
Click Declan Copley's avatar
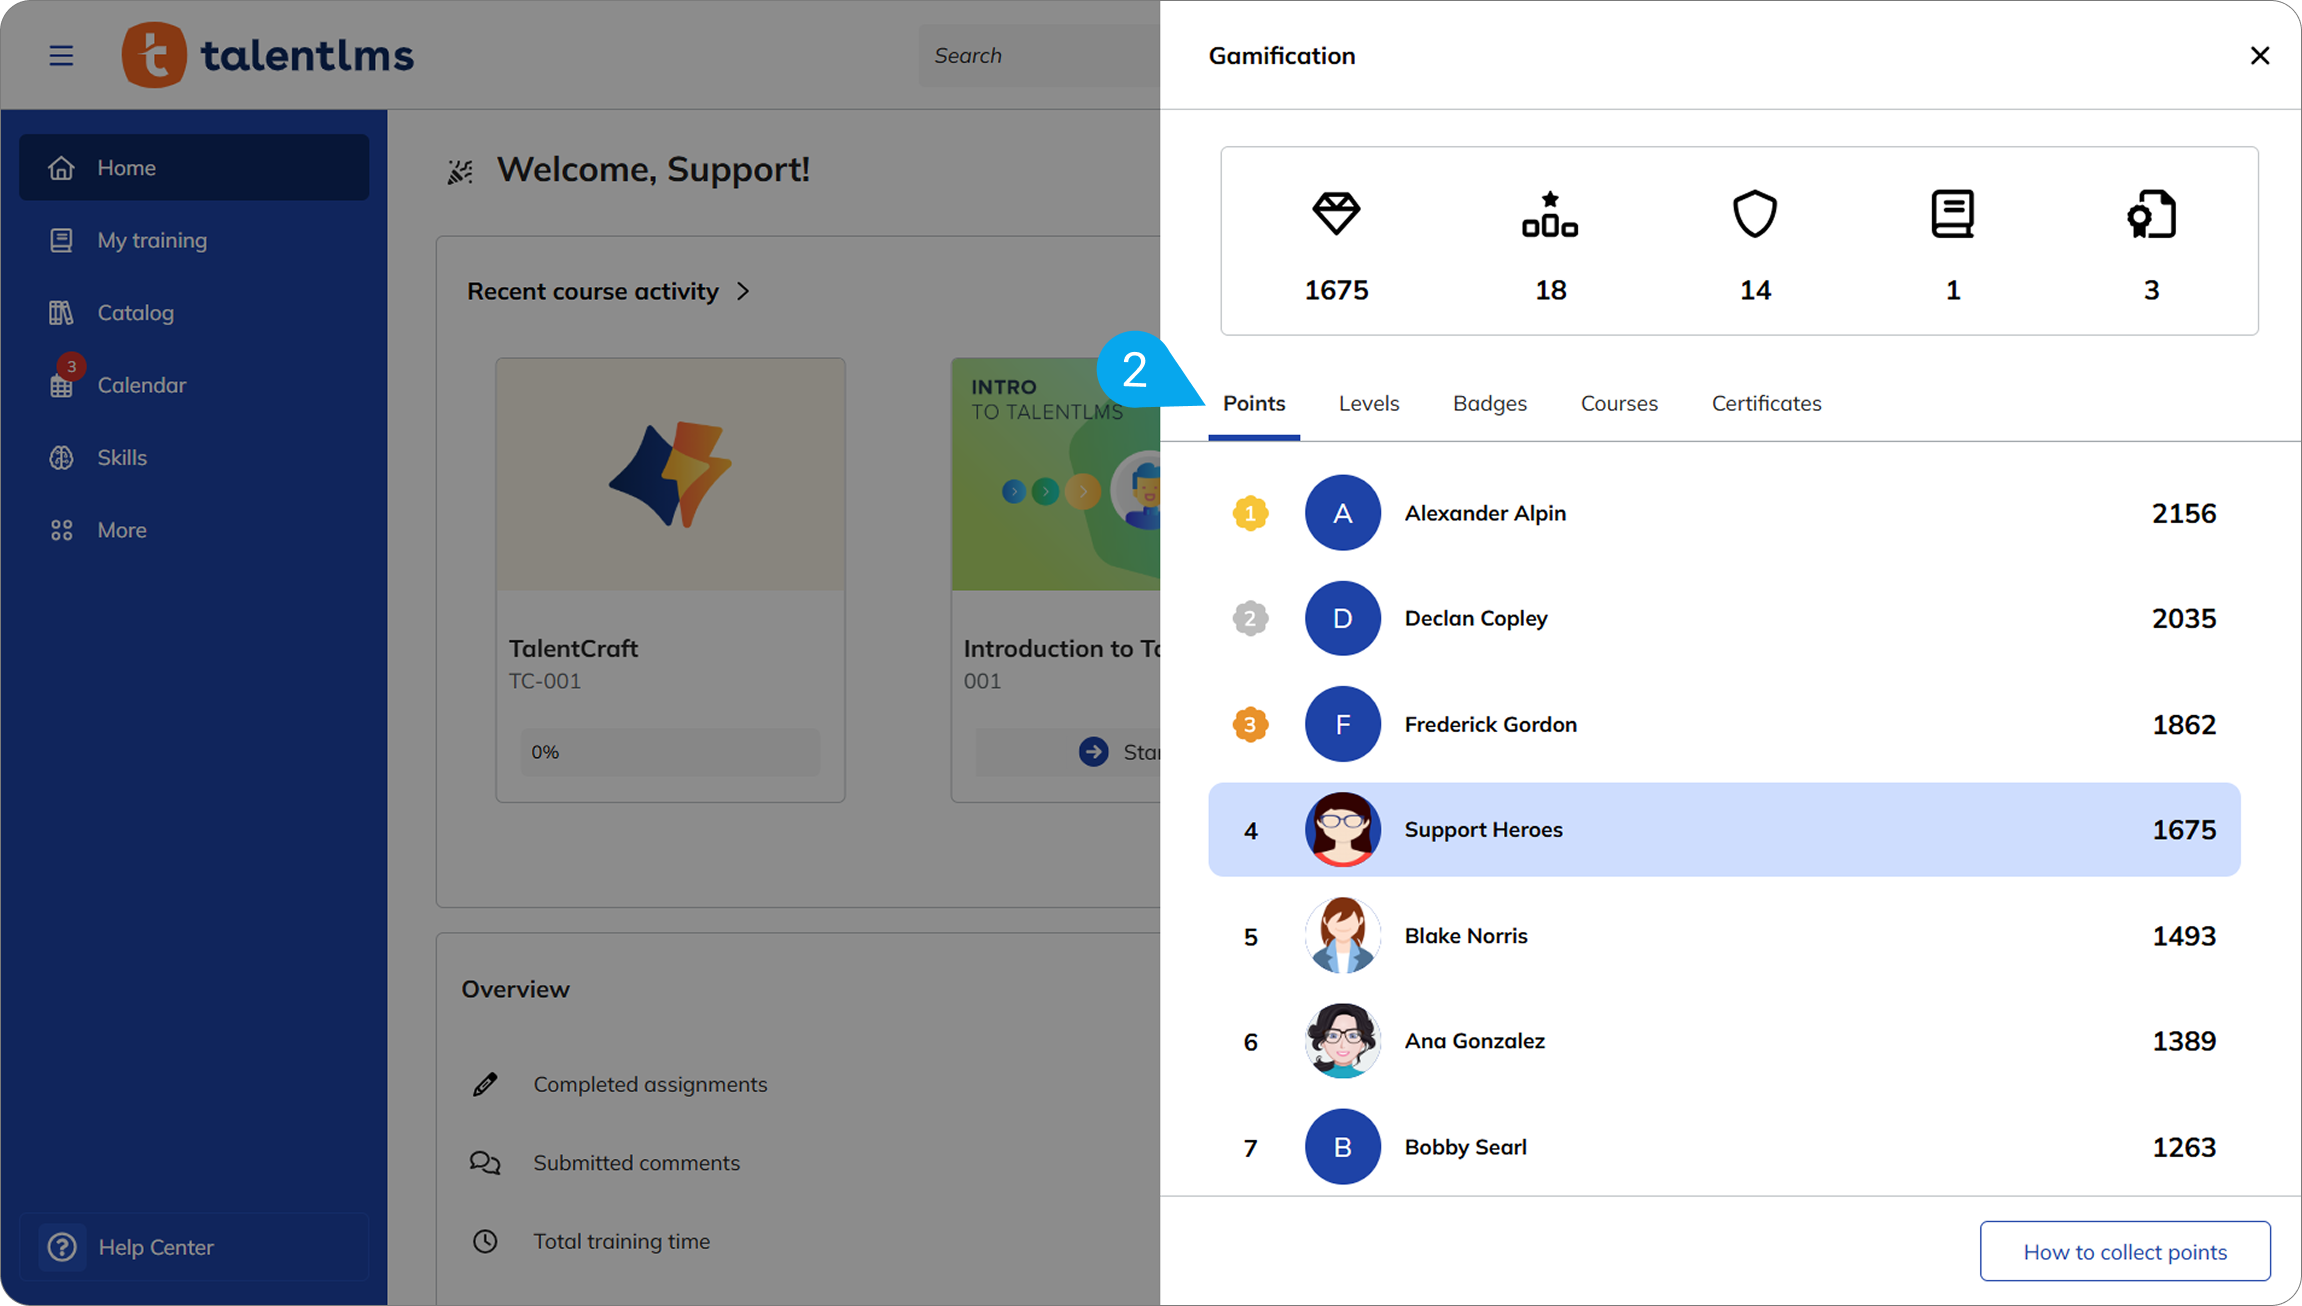[1342, 618]
